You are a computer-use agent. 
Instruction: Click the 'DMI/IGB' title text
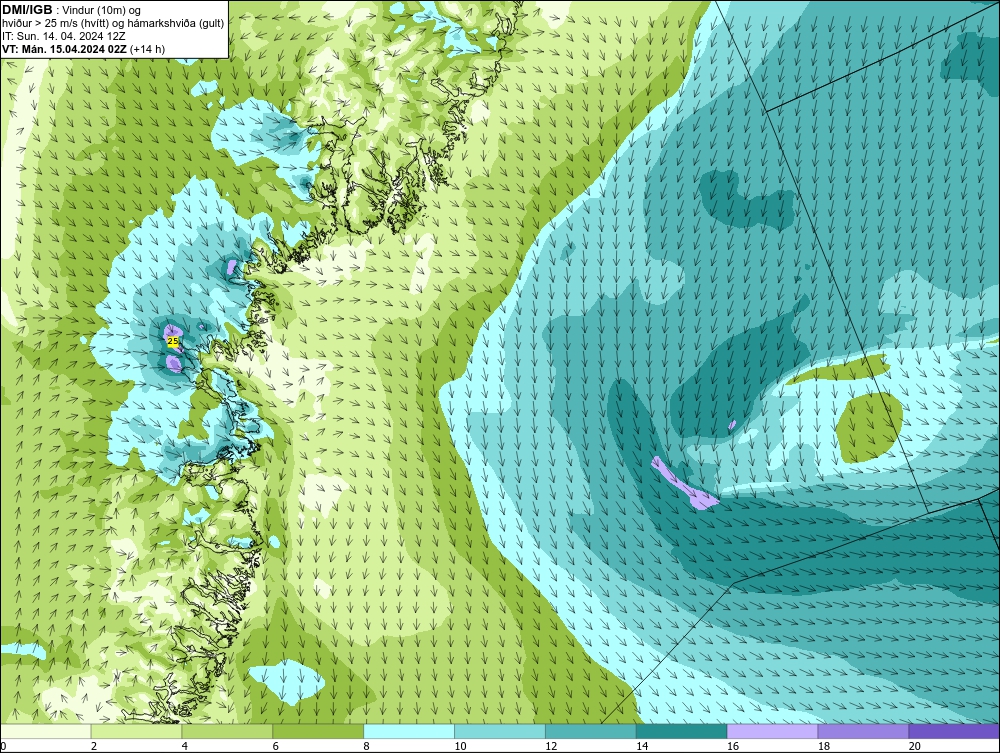coord(27,10)
